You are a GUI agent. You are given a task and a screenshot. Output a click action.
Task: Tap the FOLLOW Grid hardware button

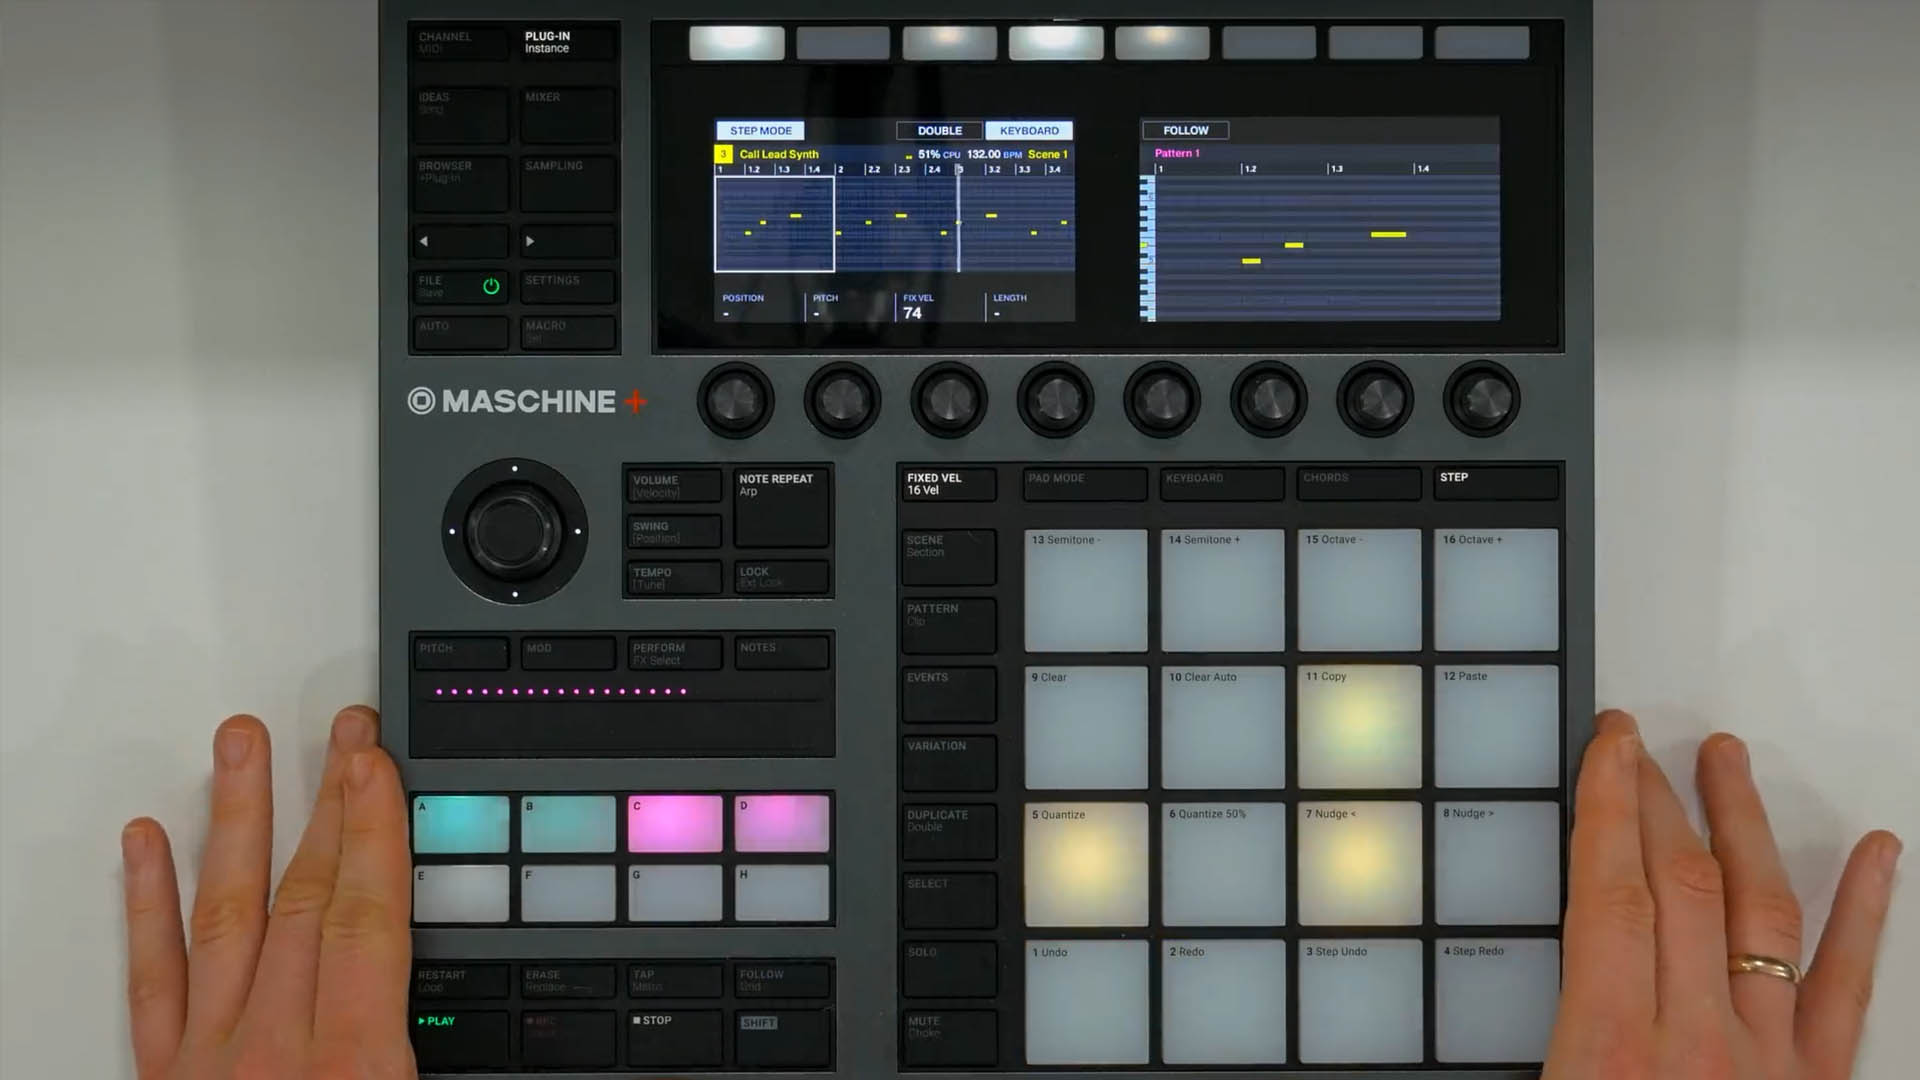click(781, 980)
